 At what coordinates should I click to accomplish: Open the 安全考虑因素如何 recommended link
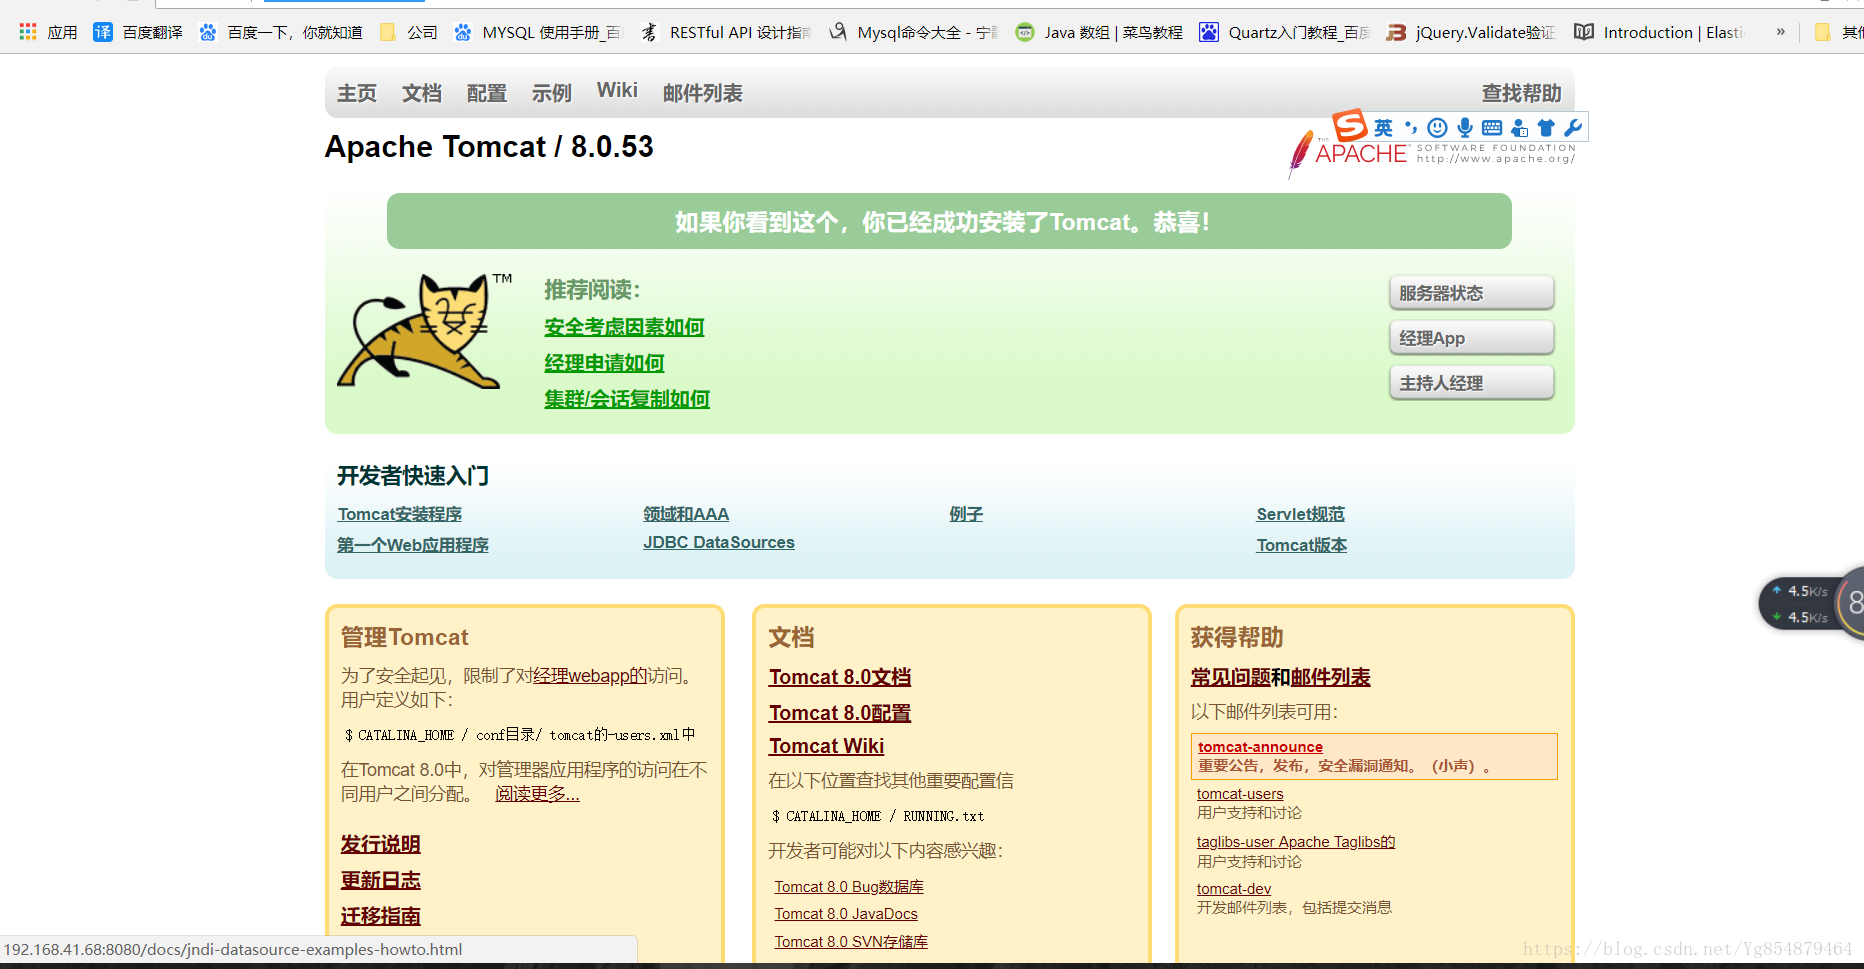pyautogui.click(x=624, y=327)
